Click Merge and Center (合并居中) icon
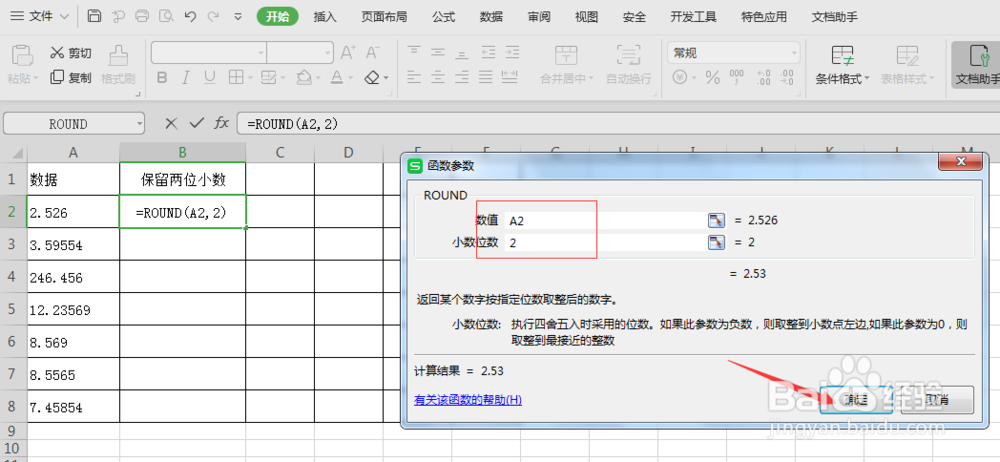1000x462 pixels. click(566, 54)
